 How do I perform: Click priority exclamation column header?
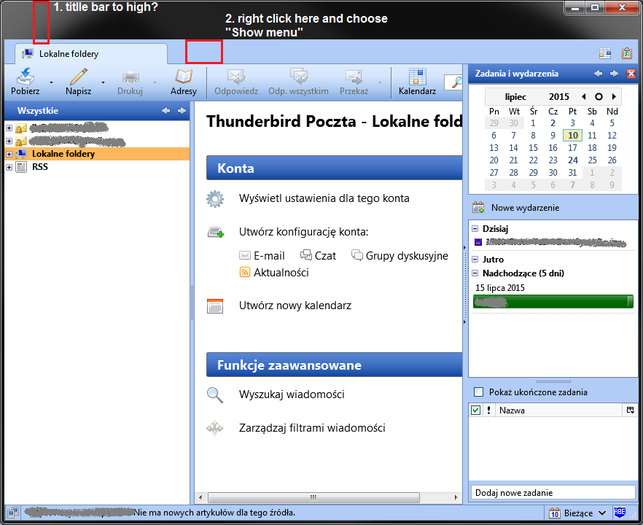pos(489,410)
